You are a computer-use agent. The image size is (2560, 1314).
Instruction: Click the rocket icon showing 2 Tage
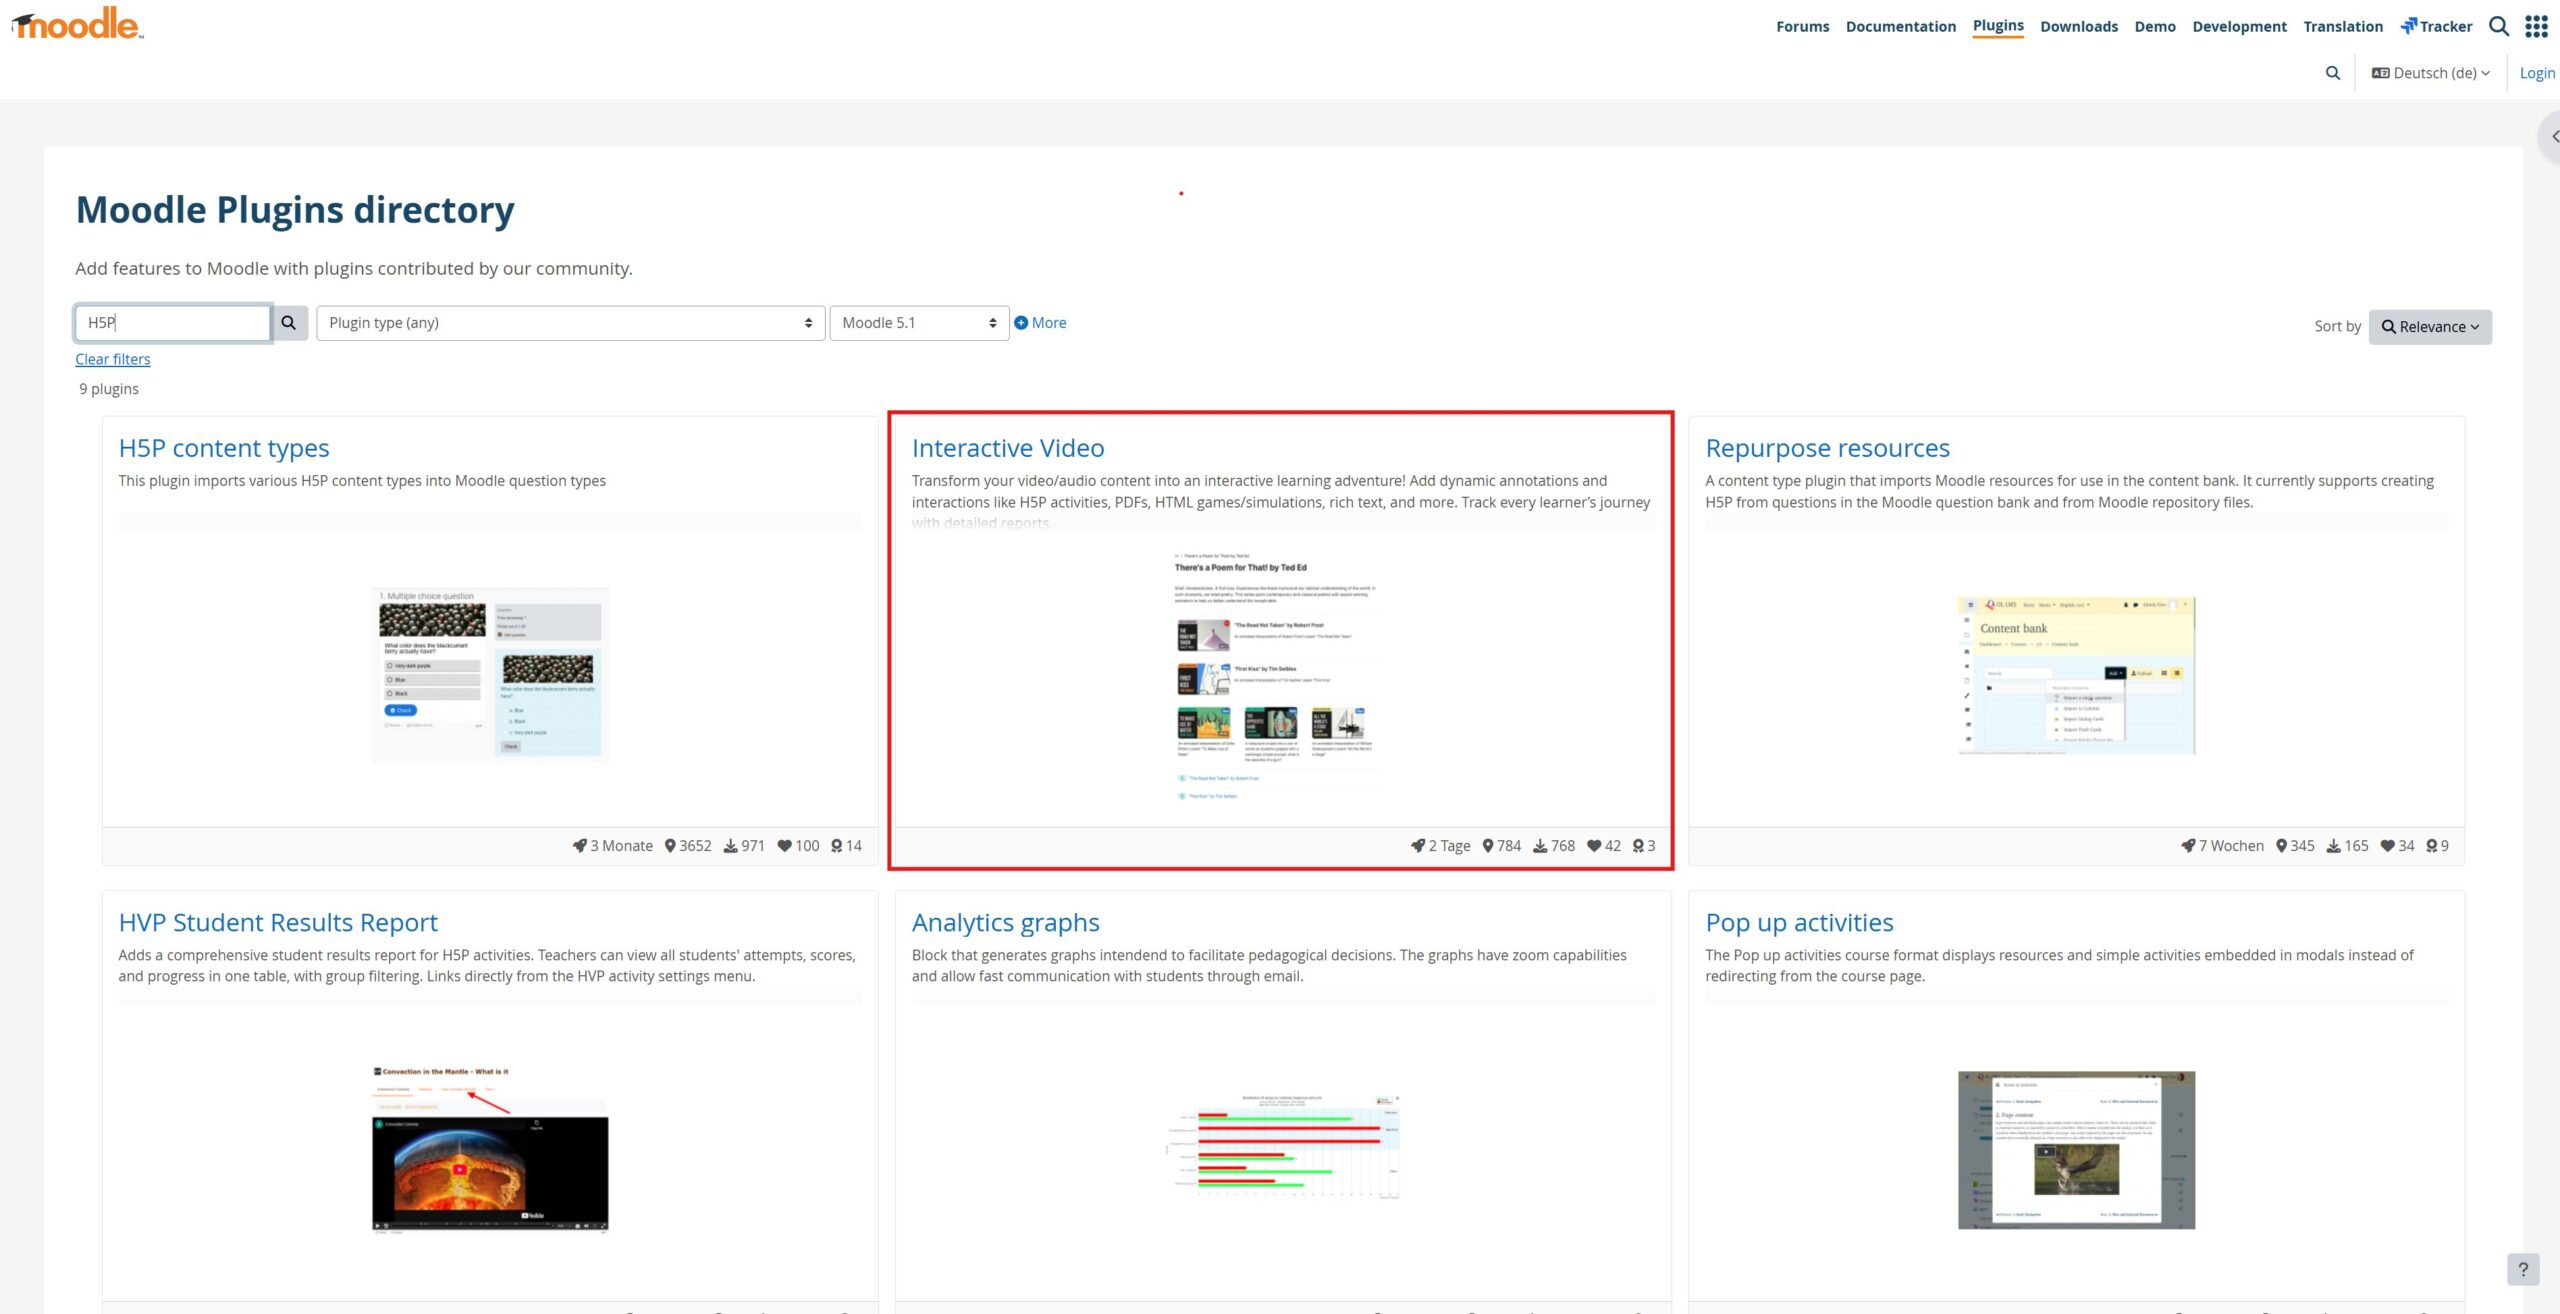pyautogui.click(x=1418, y=845)
